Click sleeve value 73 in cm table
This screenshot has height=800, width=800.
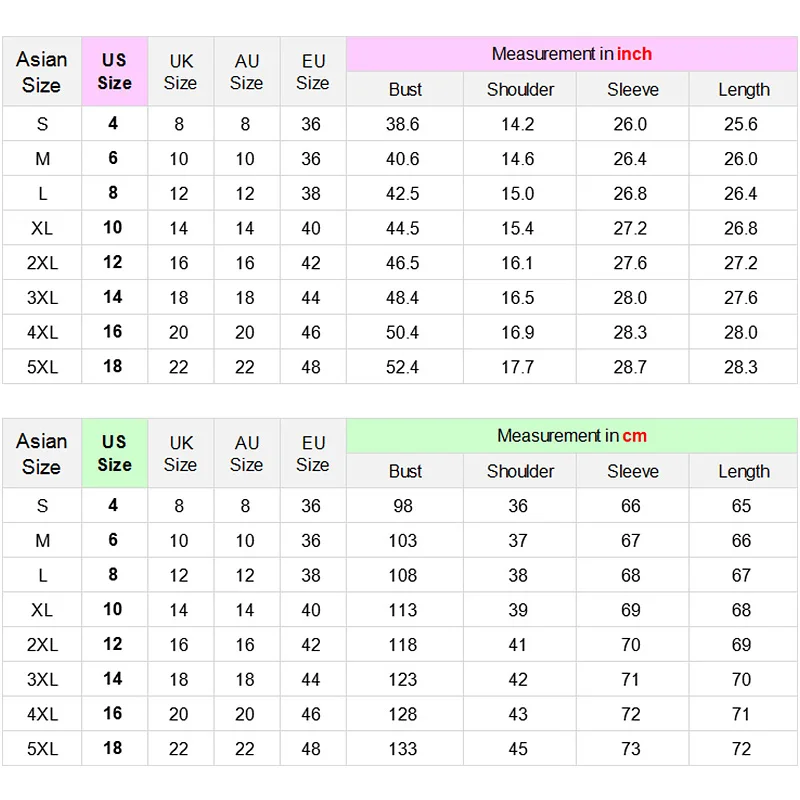pos(630,749)
